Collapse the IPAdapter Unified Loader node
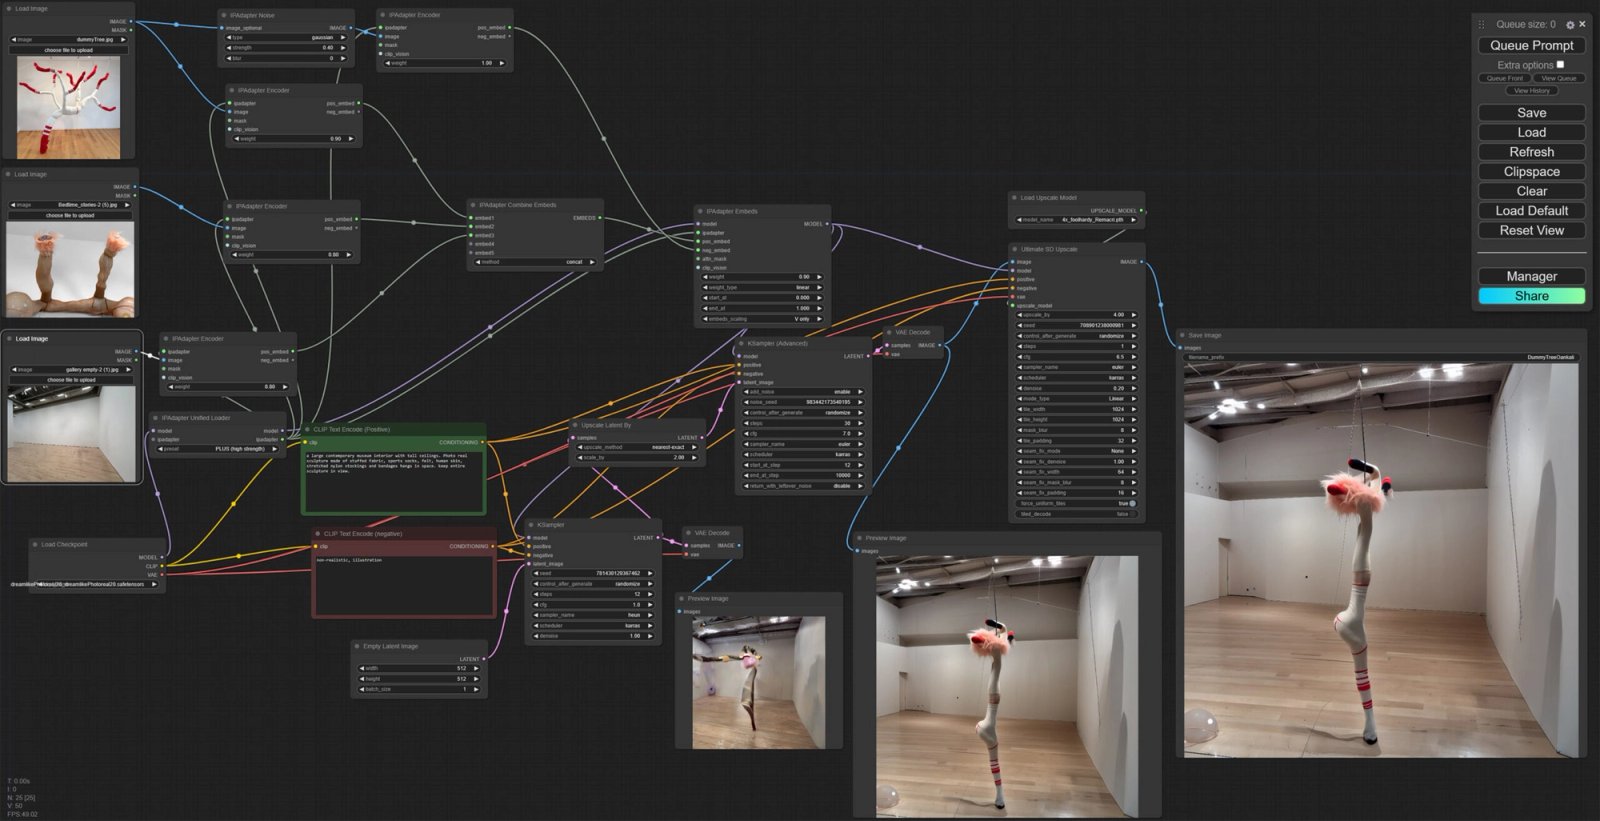1600x821 pixels. (x=155, y=418)
